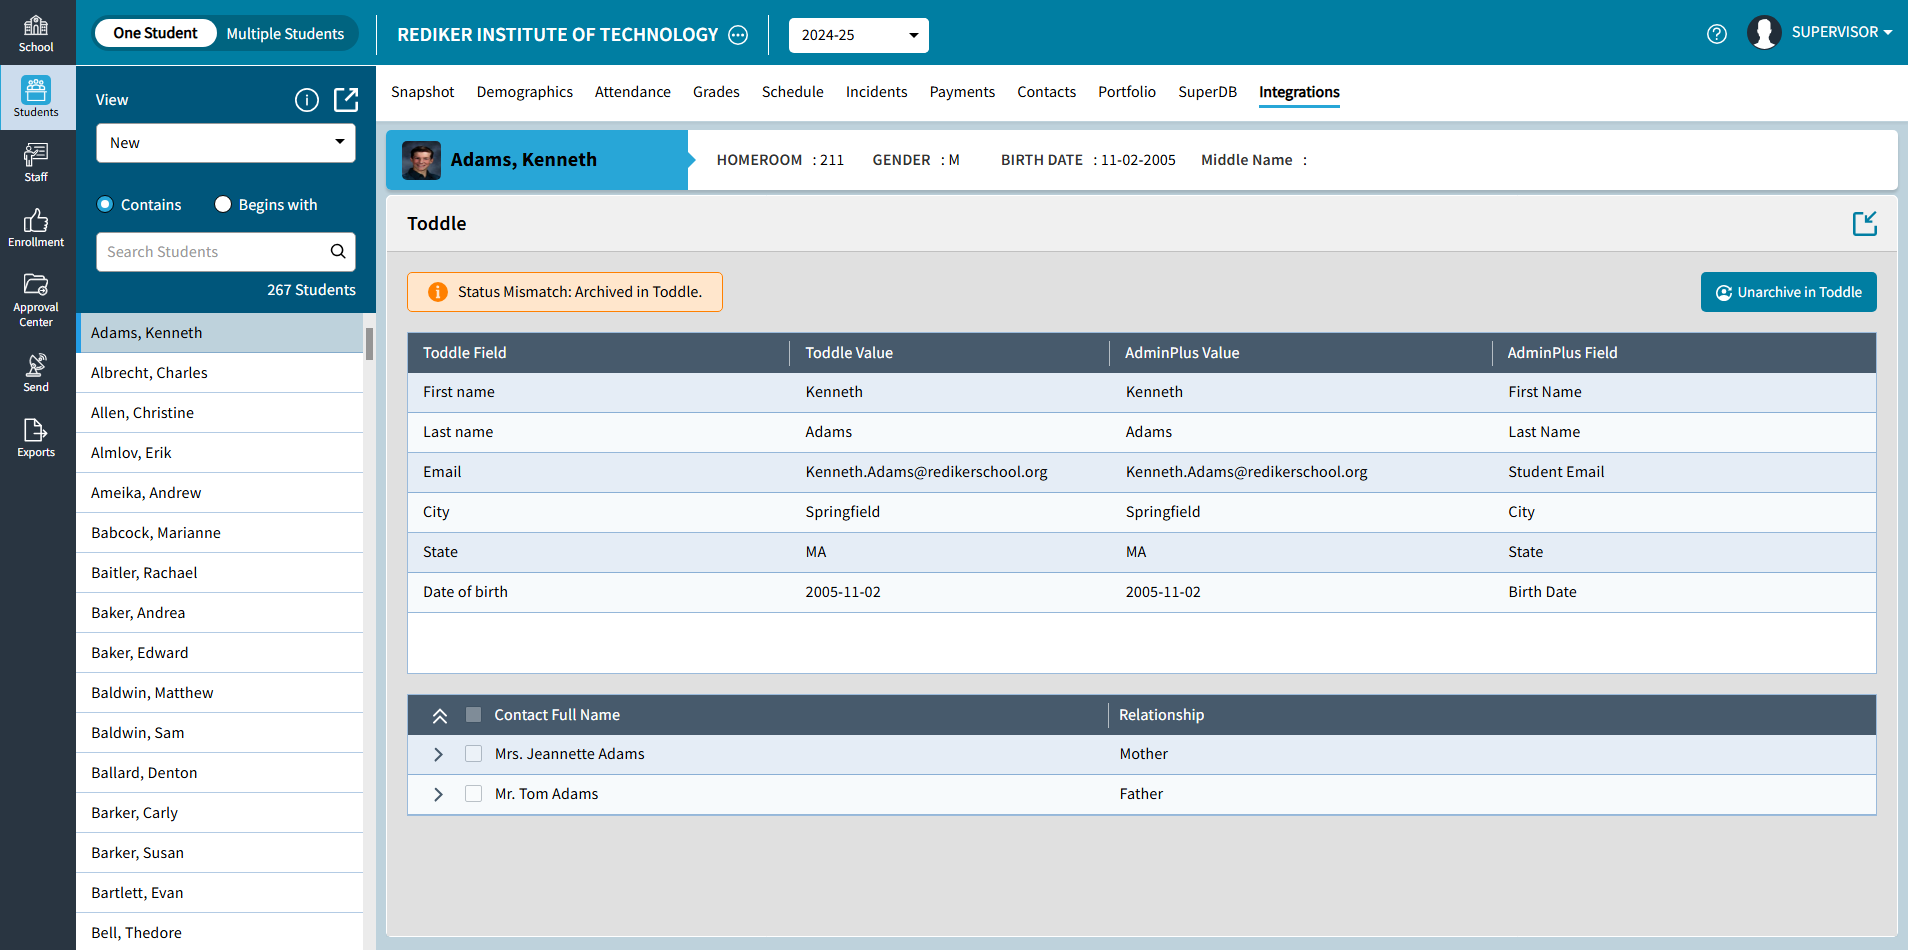Viewport: 1908px width, 950px height.
Task: Click the Unarchive in Toddle button
Action: [x=1789, y=292]
